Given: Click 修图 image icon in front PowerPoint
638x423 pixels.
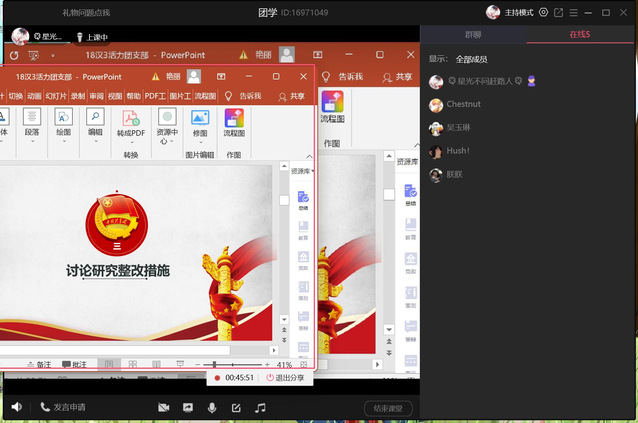Looking at the screenshot, I should click(x=200, y=118).
